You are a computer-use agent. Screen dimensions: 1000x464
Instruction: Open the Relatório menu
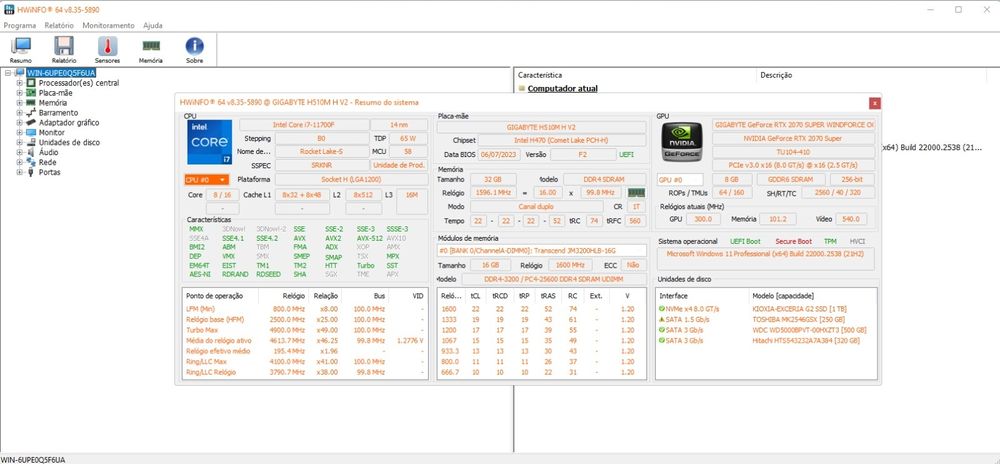click(59, 25)
